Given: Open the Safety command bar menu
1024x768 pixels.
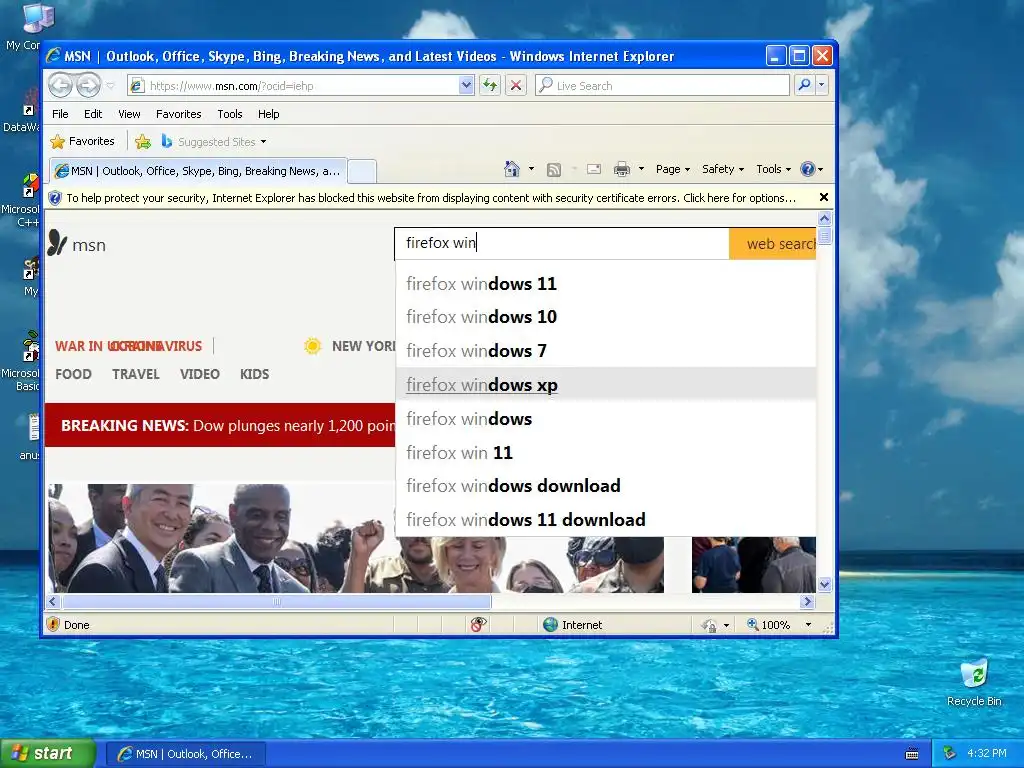Looking at the screenshot, I should coord(723,169).
